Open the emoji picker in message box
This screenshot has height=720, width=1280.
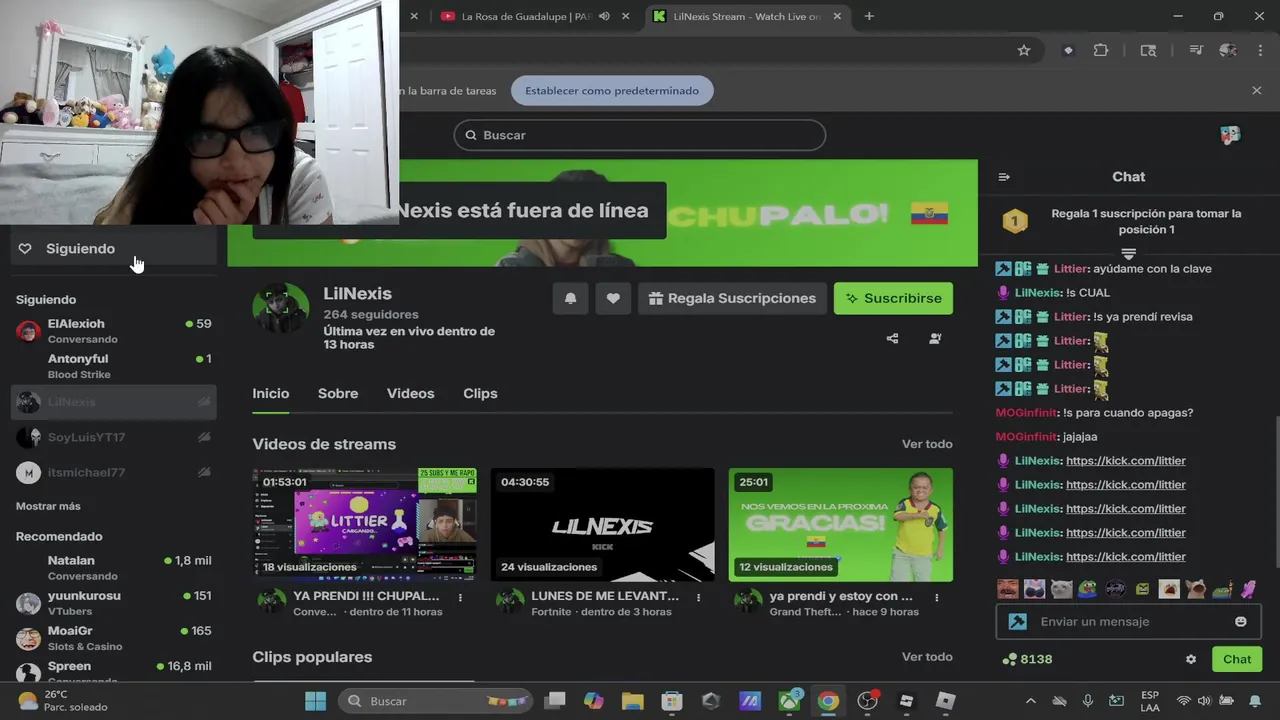coord(1241,621)
